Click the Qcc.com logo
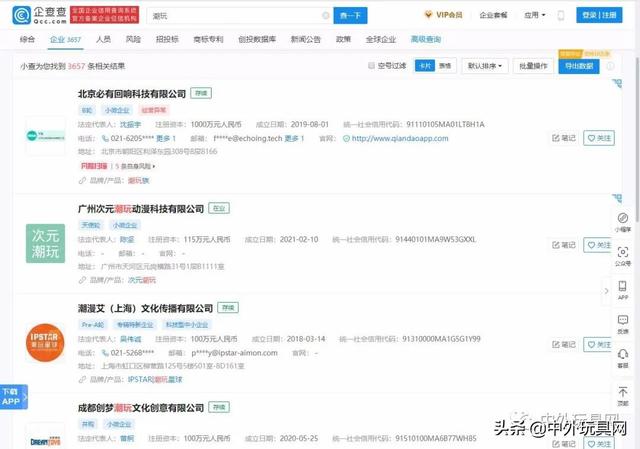This screenshot has width=640, height=449. (x=40, y=15)
